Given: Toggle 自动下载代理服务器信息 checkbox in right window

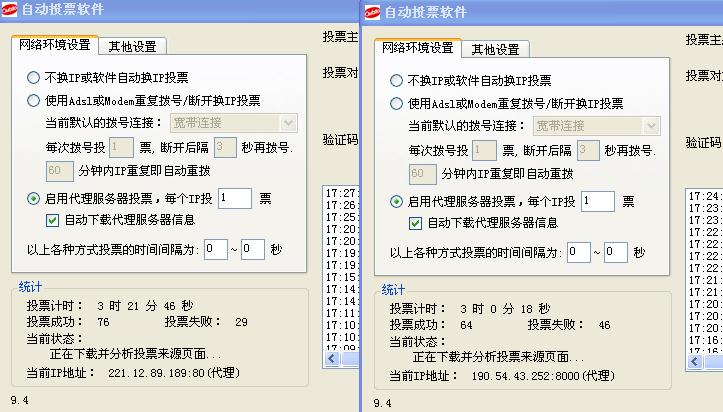Looking at the screenshot, I should [415, 224].
